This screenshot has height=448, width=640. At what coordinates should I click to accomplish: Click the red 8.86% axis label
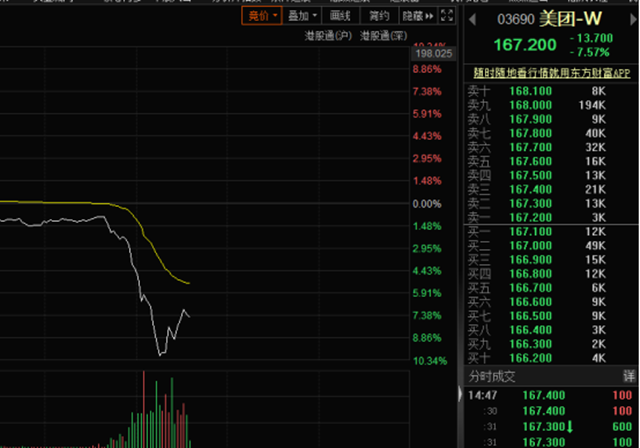(x=427, y=69)
